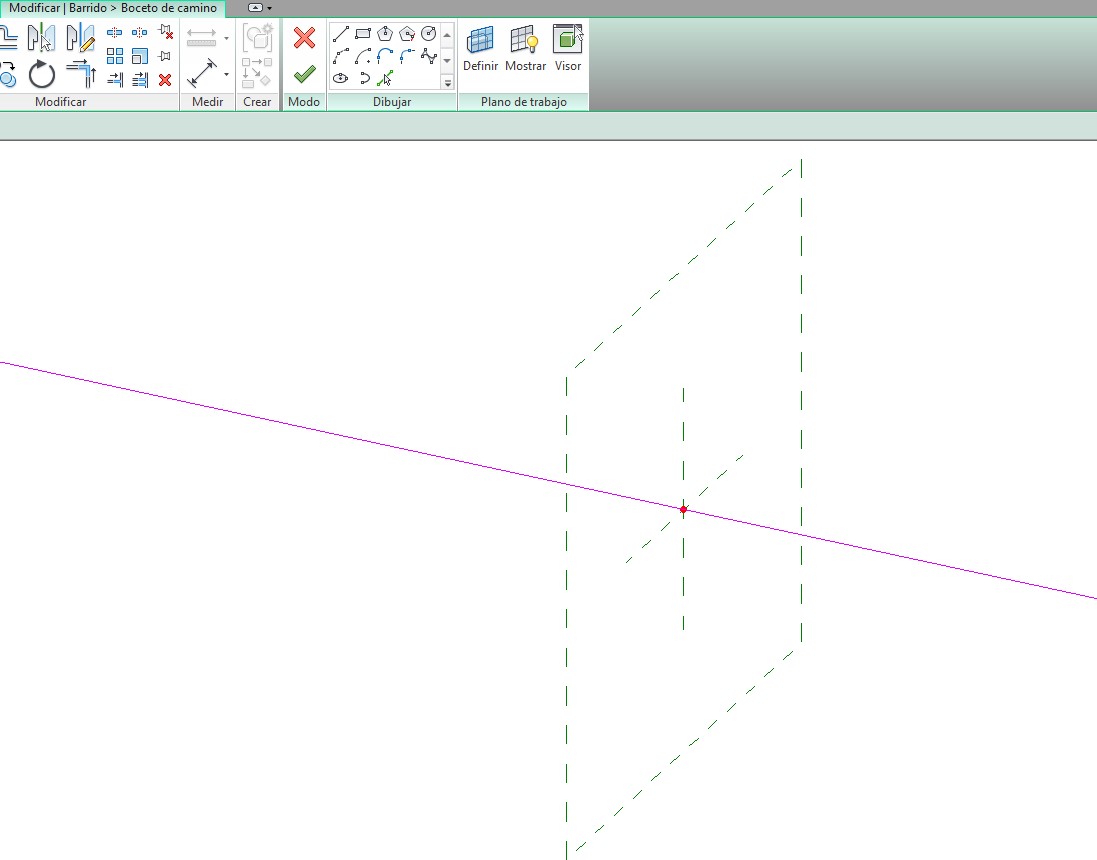The width and height of the screenshot is (1097, 860).
Task: Open the Visor work plane viewer
Action: (567, 48)
